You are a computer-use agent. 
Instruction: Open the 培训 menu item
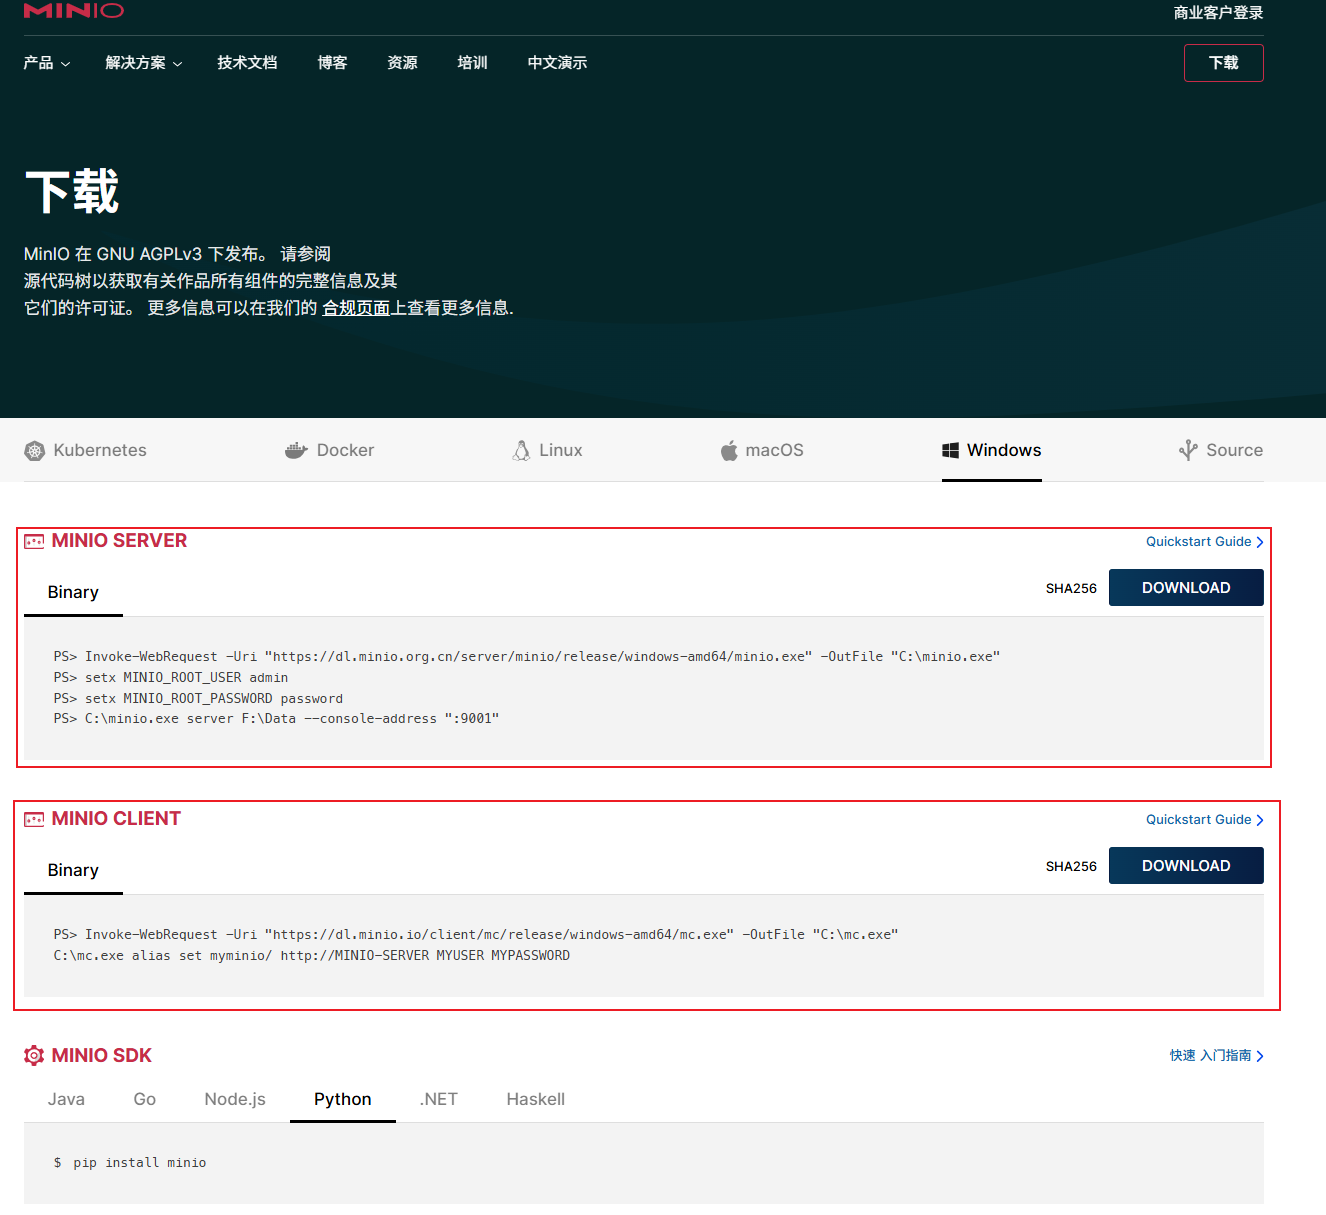[x=472, y=63]
